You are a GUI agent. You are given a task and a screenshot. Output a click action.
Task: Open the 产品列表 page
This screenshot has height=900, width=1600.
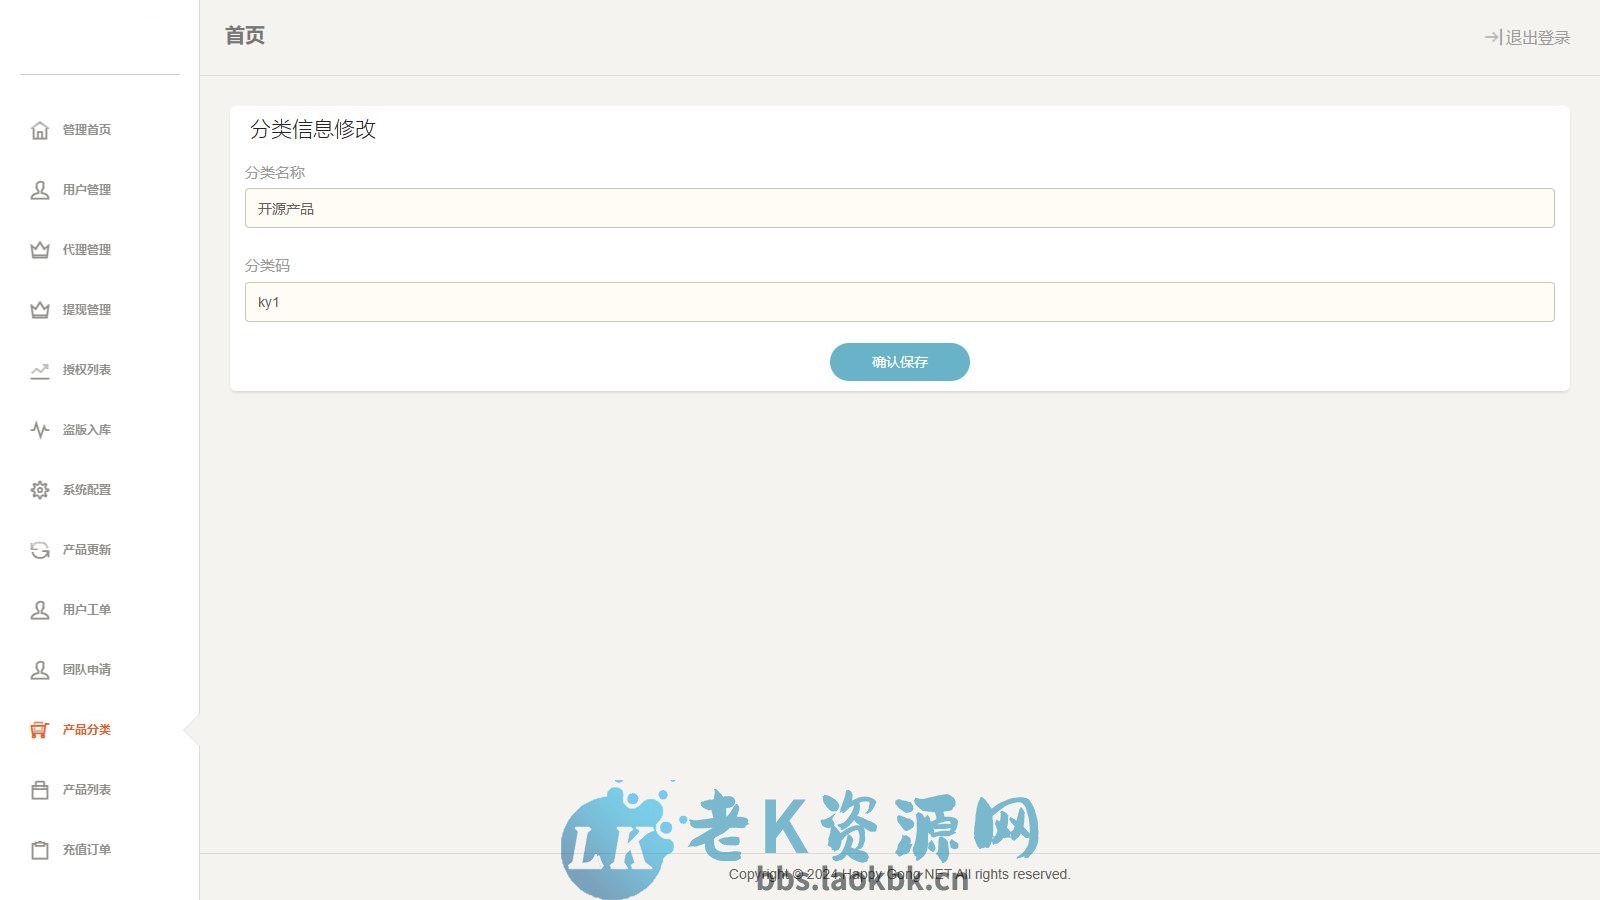coord(85,789)
